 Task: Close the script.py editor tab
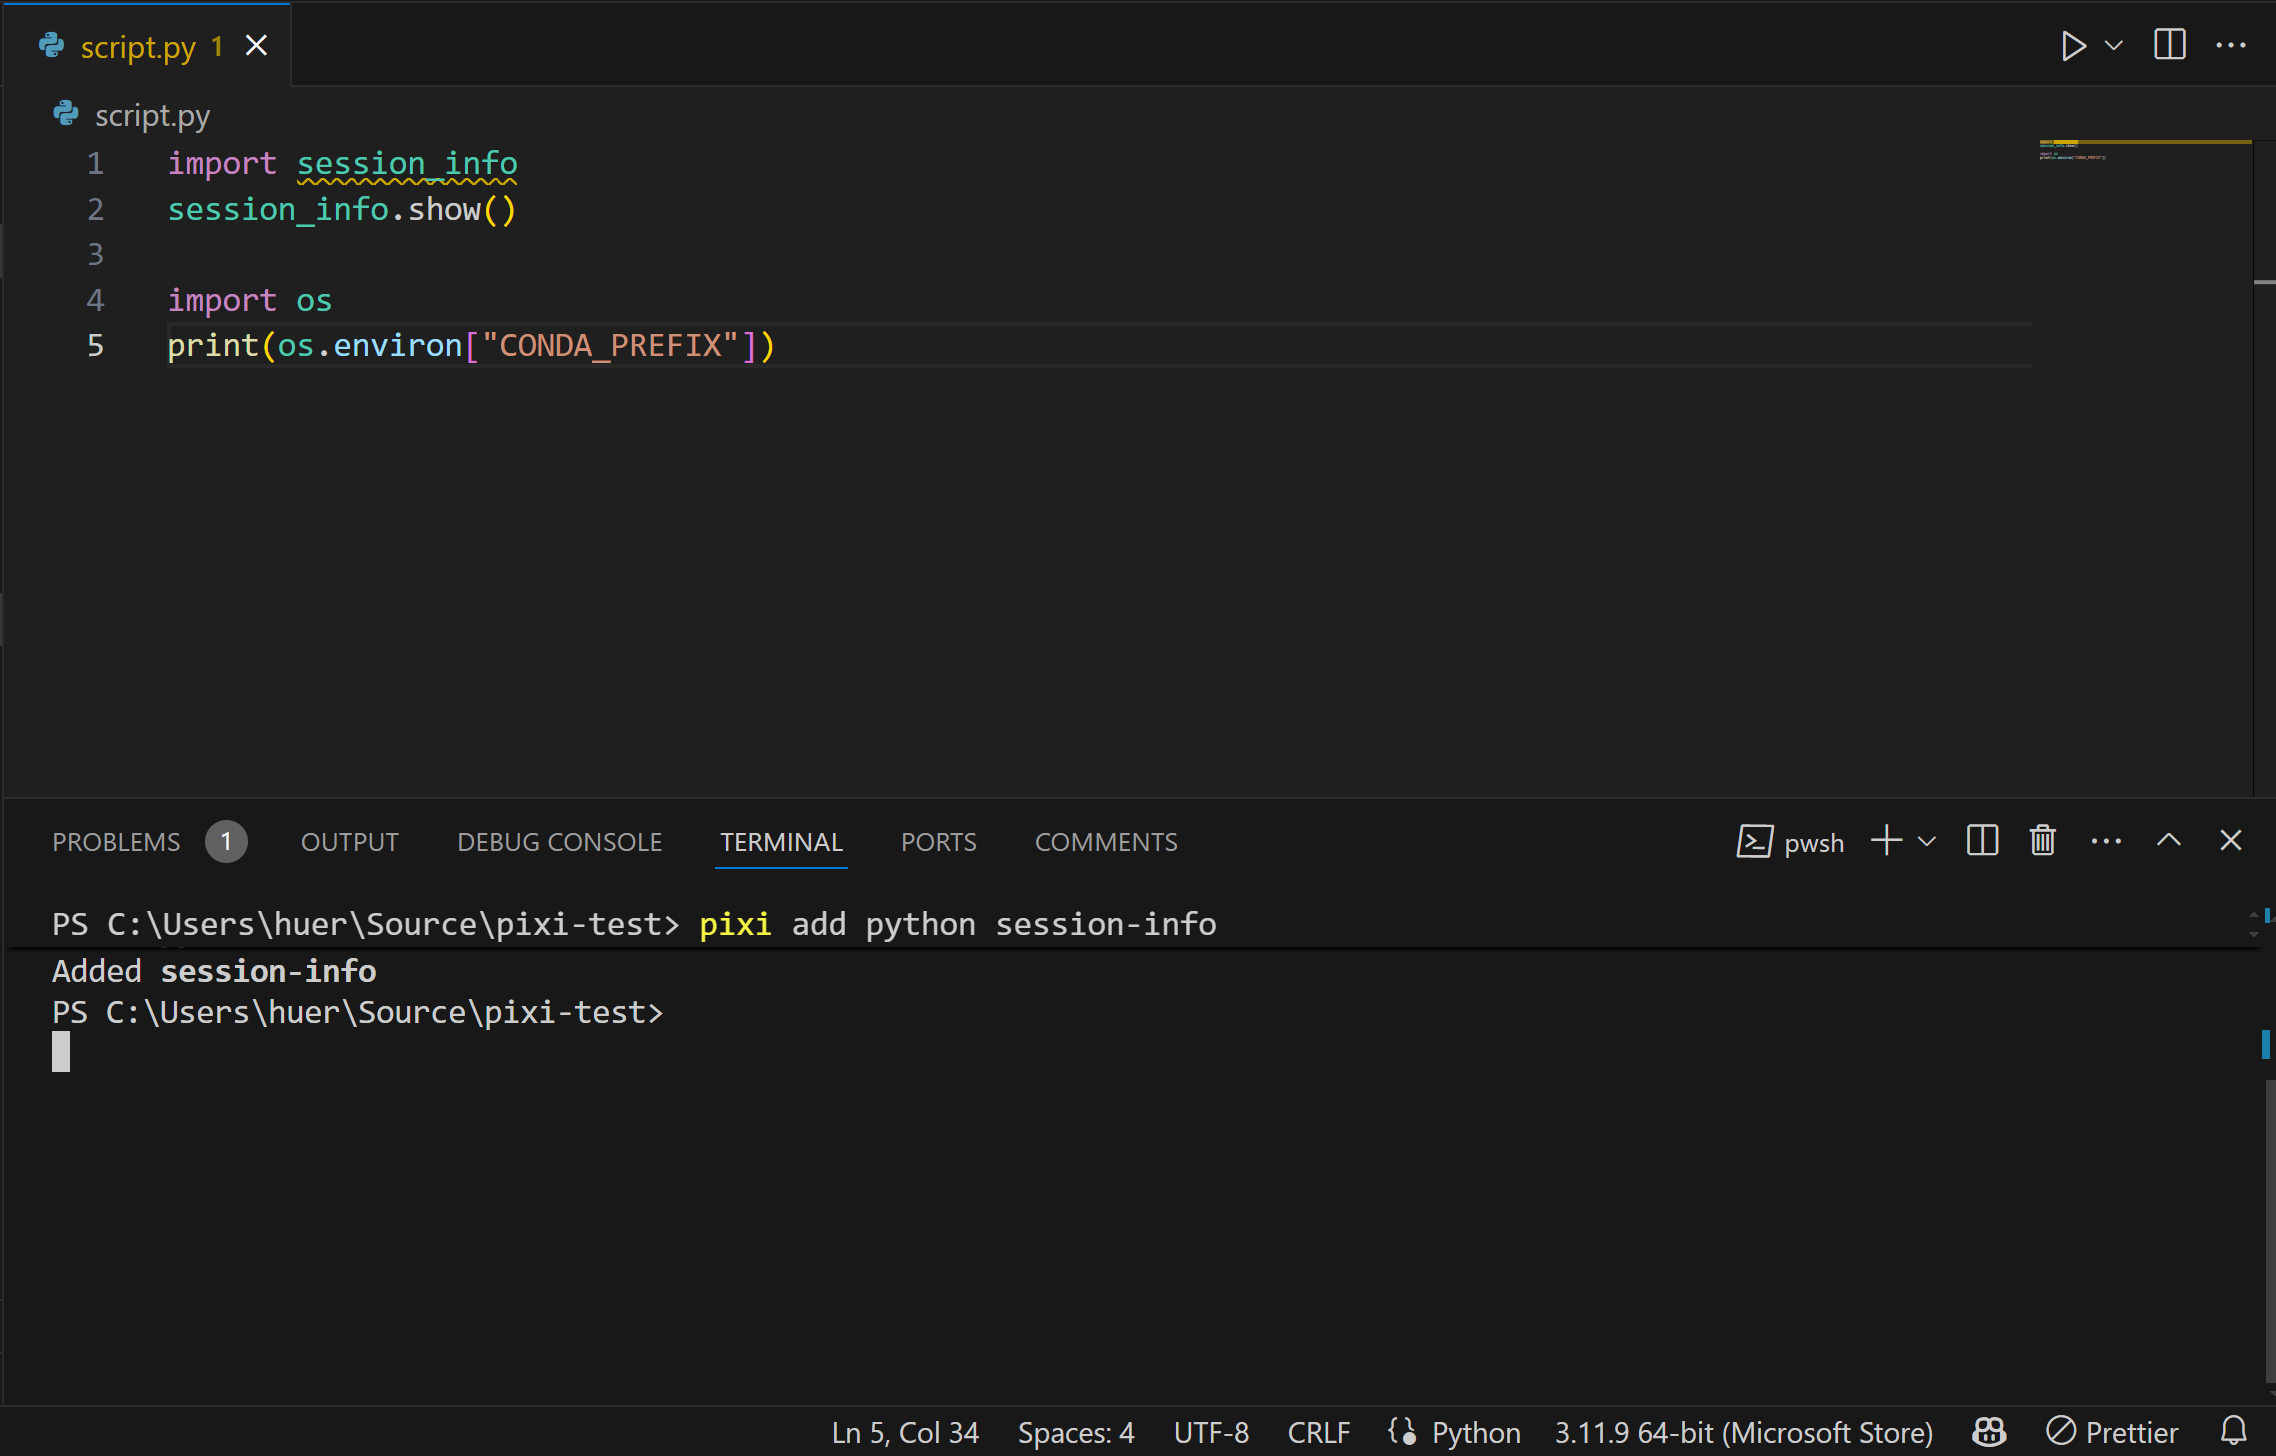coord(257,46)
